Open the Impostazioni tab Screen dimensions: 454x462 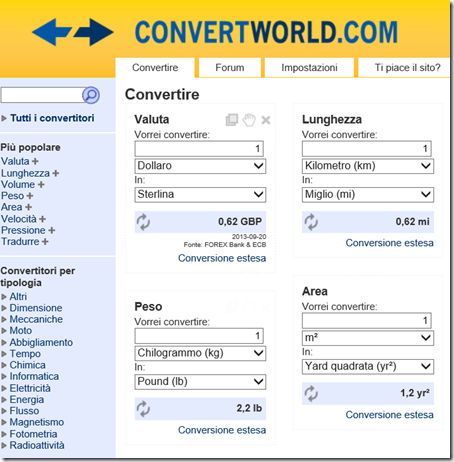[x=309, y=68]
